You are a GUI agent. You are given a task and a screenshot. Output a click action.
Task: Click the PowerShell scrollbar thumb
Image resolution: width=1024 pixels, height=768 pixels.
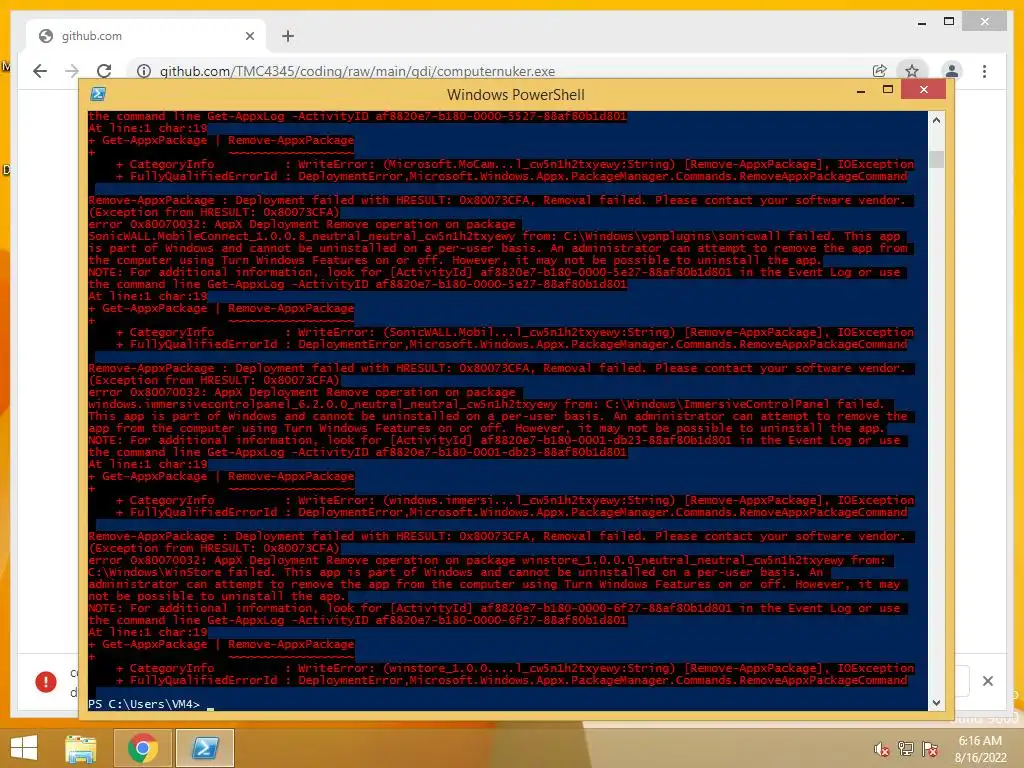936,159
